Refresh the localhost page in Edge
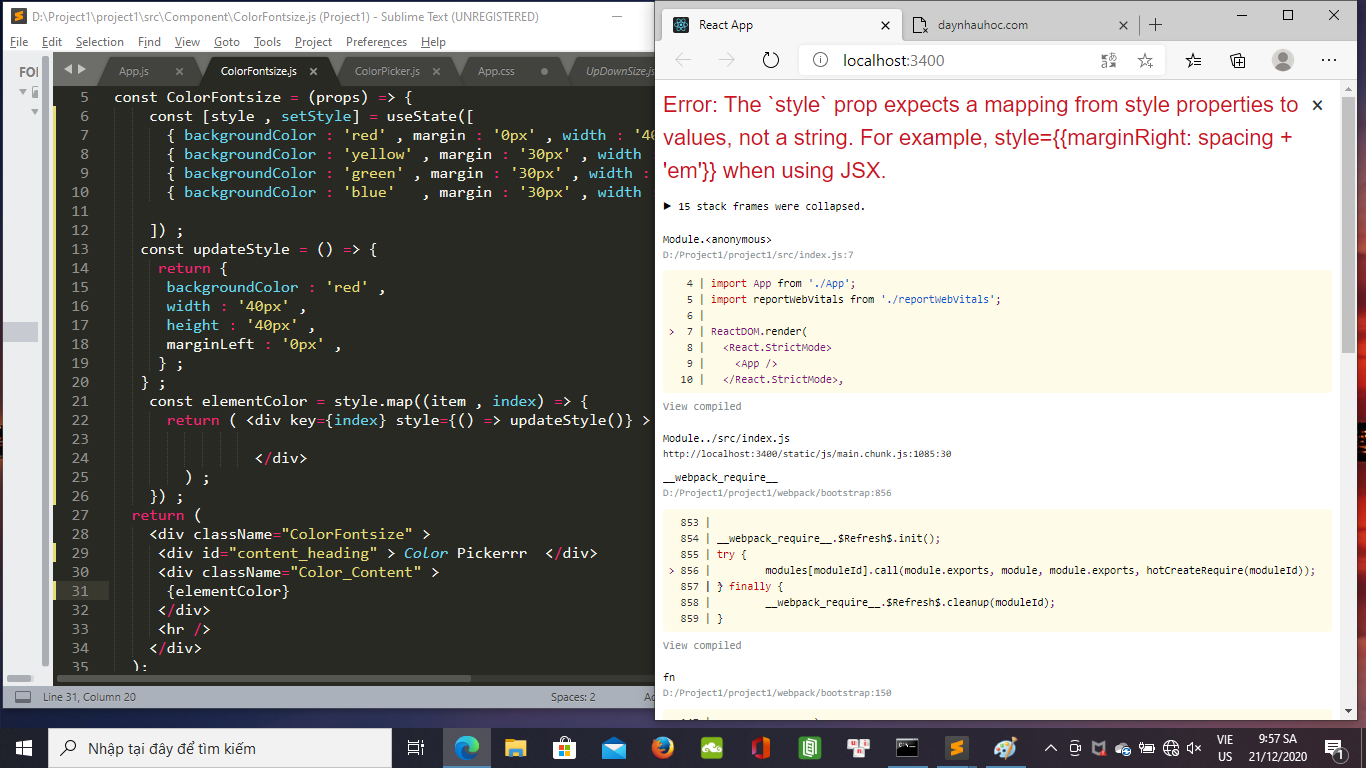The height and width of the screenshot is (768, 1366). click(770, 60)
